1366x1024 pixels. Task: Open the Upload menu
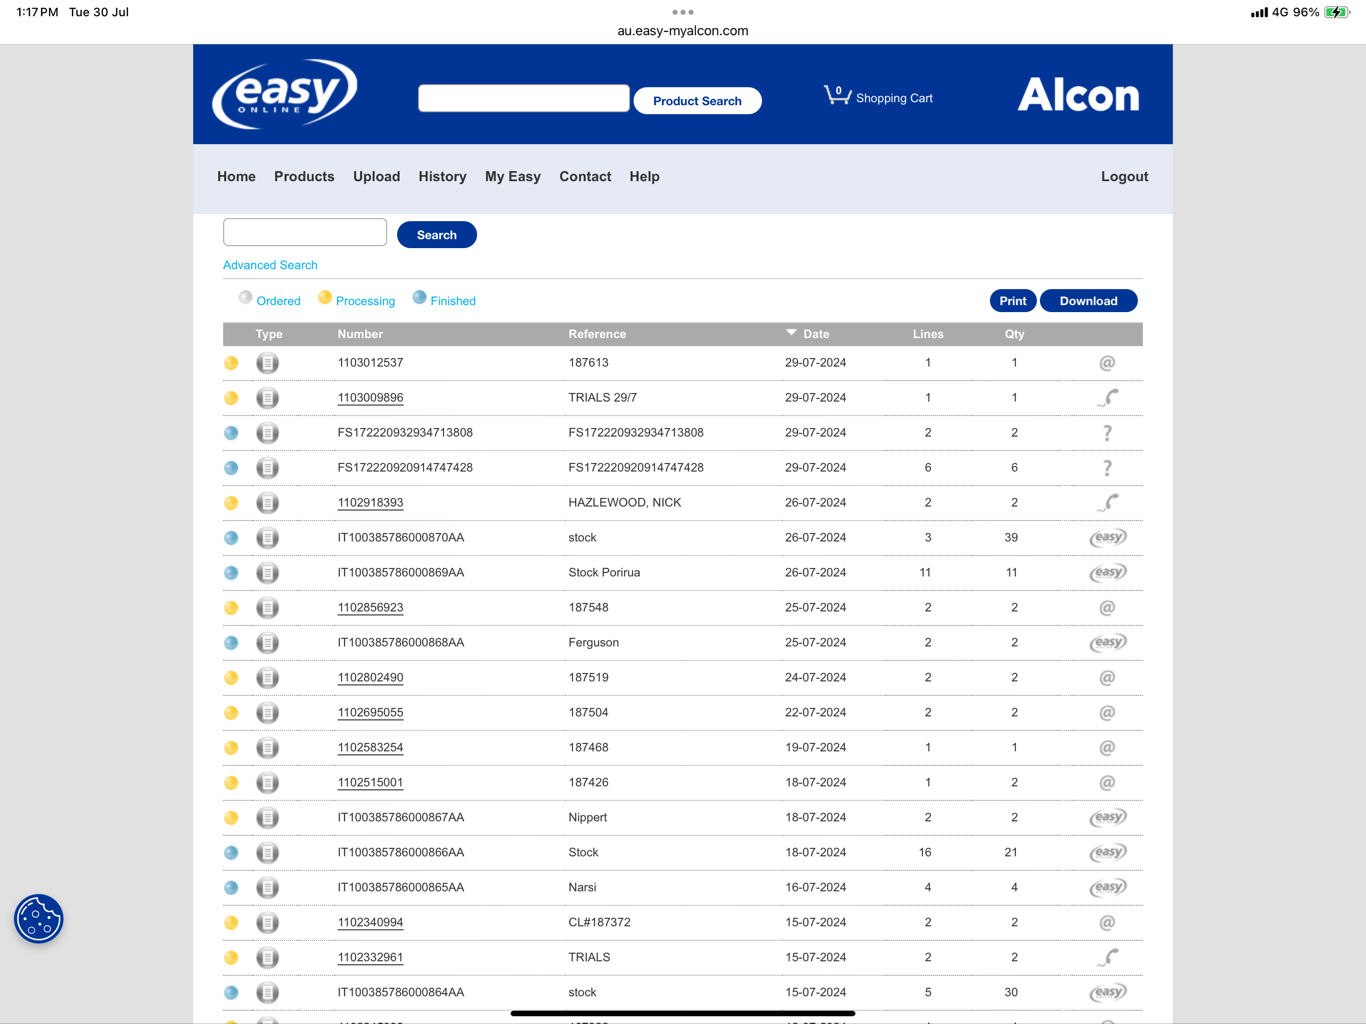[376, 177]
